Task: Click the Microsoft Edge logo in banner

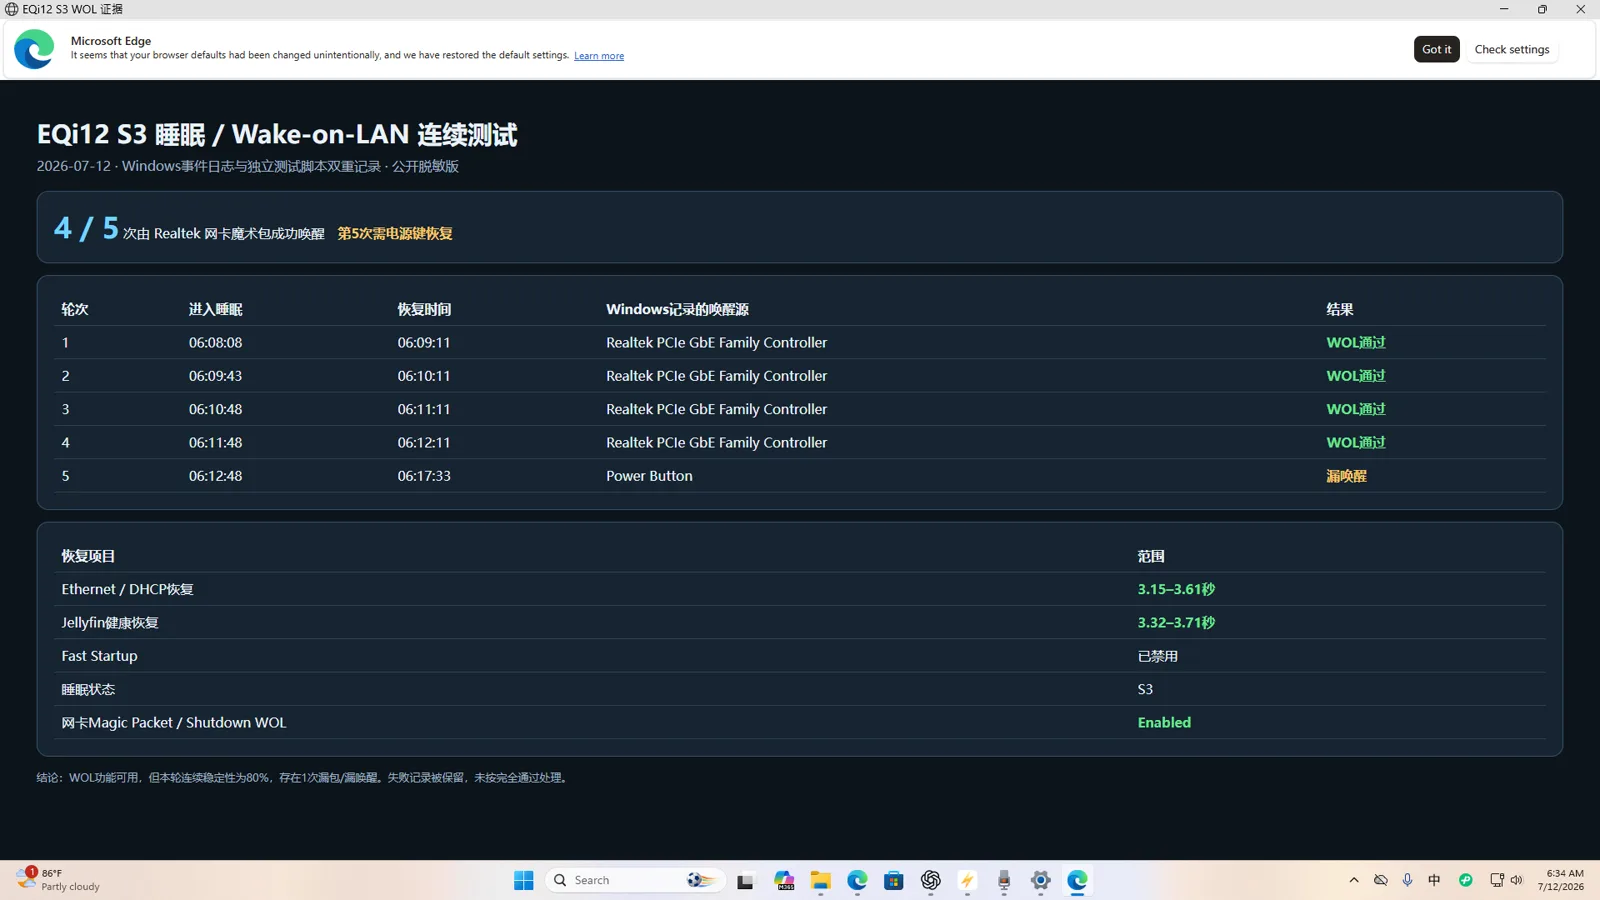Action: point(34,49)
